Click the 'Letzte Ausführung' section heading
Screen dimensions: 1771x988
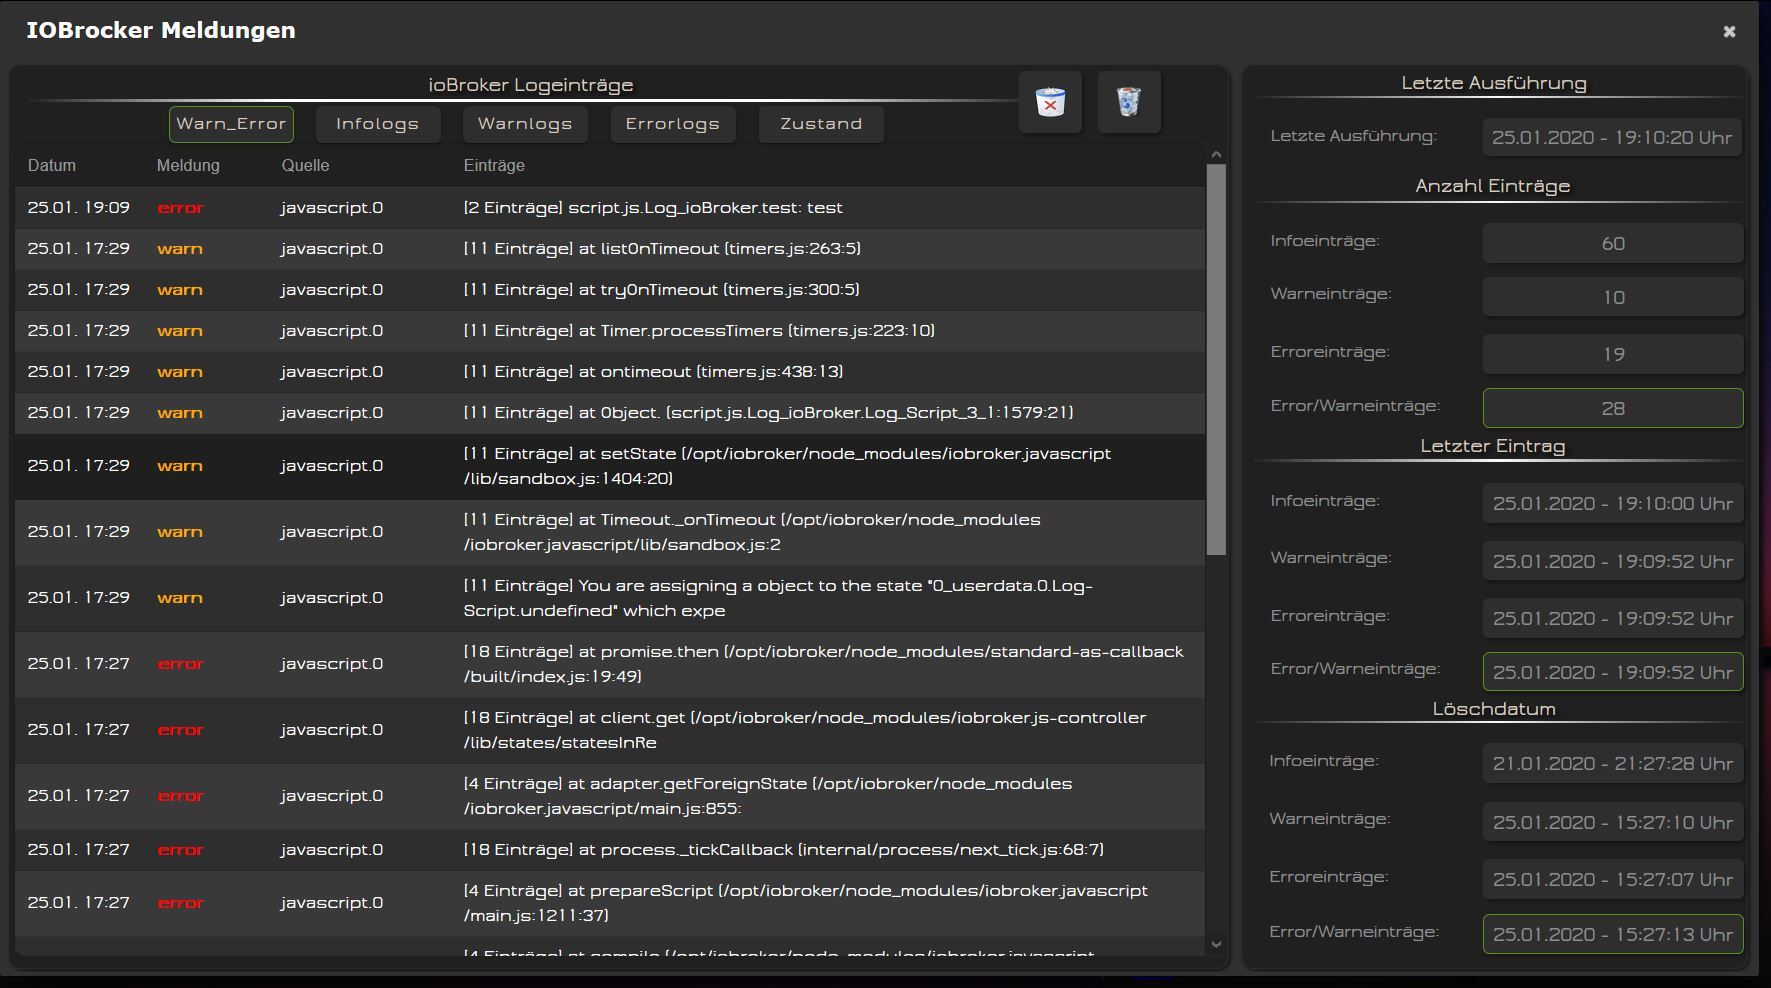[1494, 83]
